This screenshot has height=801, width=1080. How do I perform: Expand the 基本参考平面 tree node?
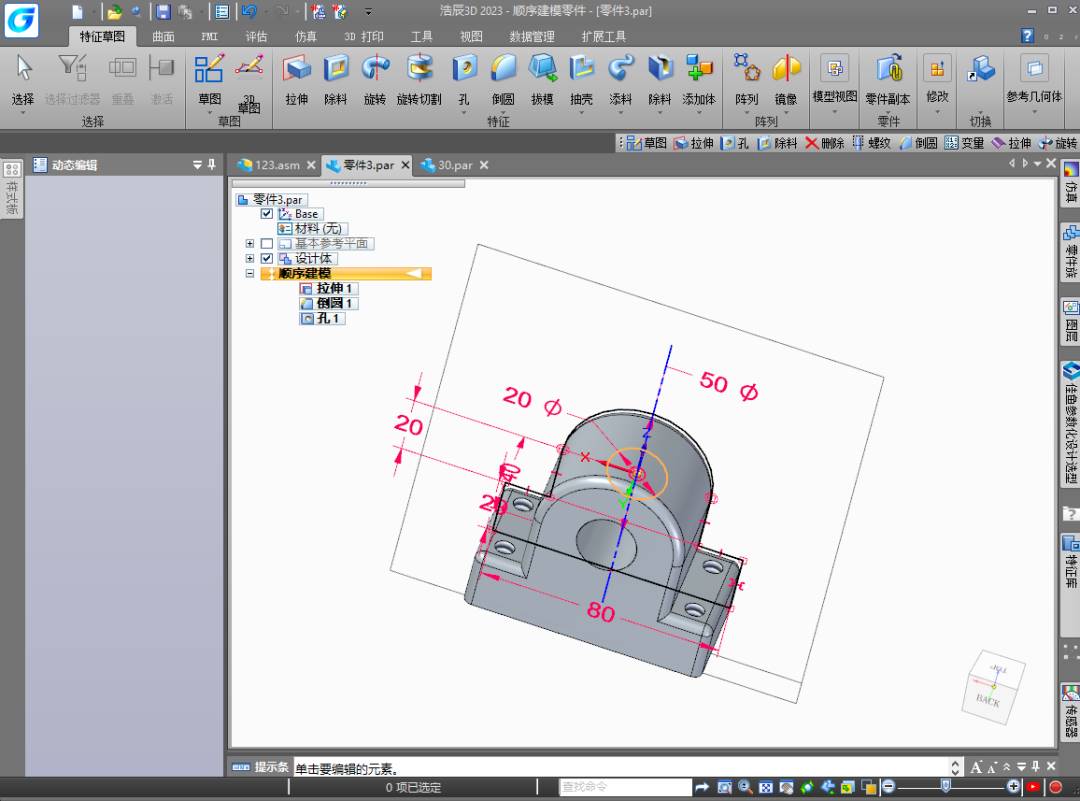tap(250, 244)
